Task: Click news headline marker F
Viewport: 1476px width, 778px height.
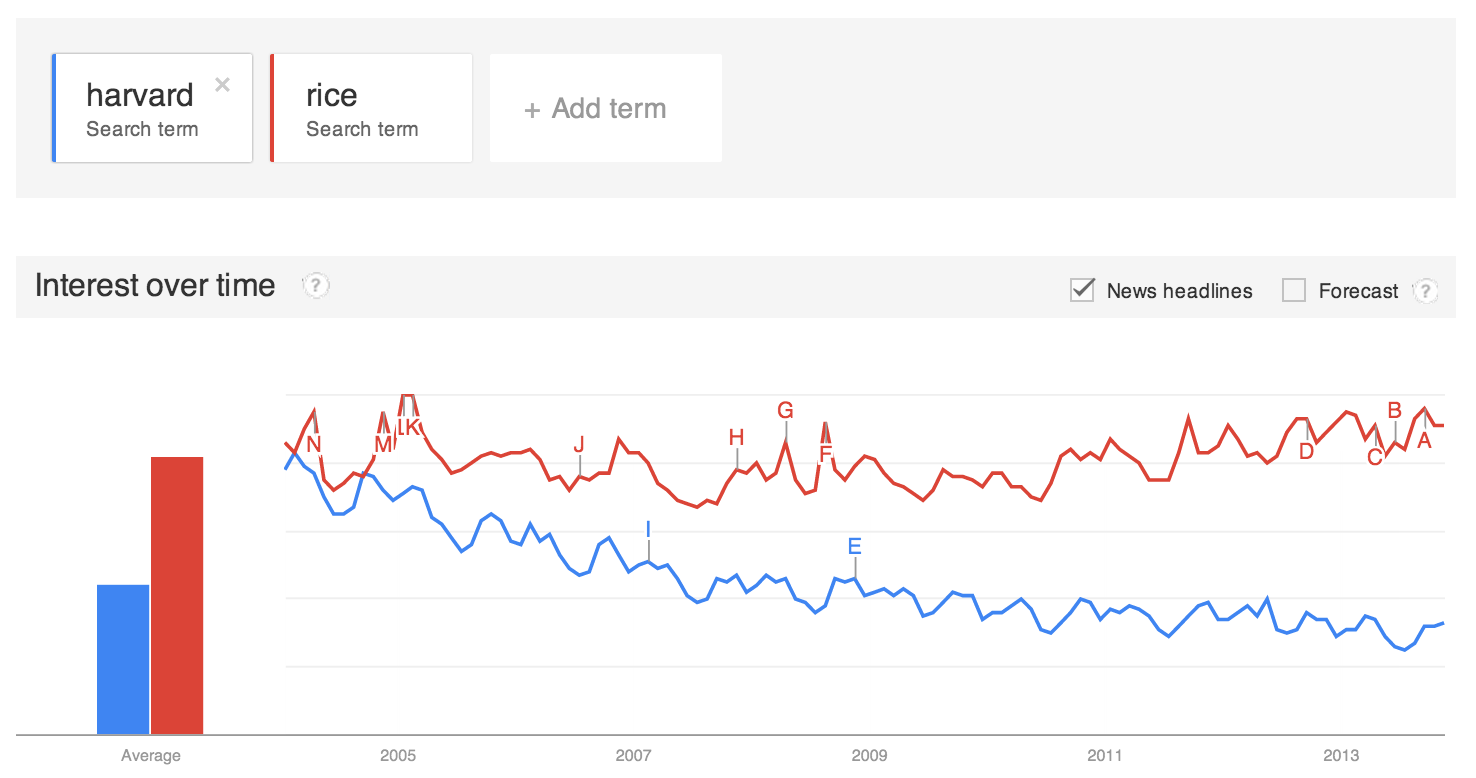Action: tap(825, 454)
